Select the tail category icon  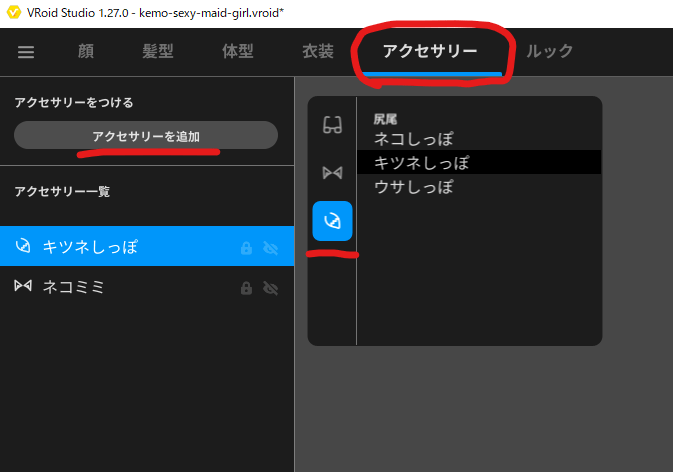coord(332,221)
